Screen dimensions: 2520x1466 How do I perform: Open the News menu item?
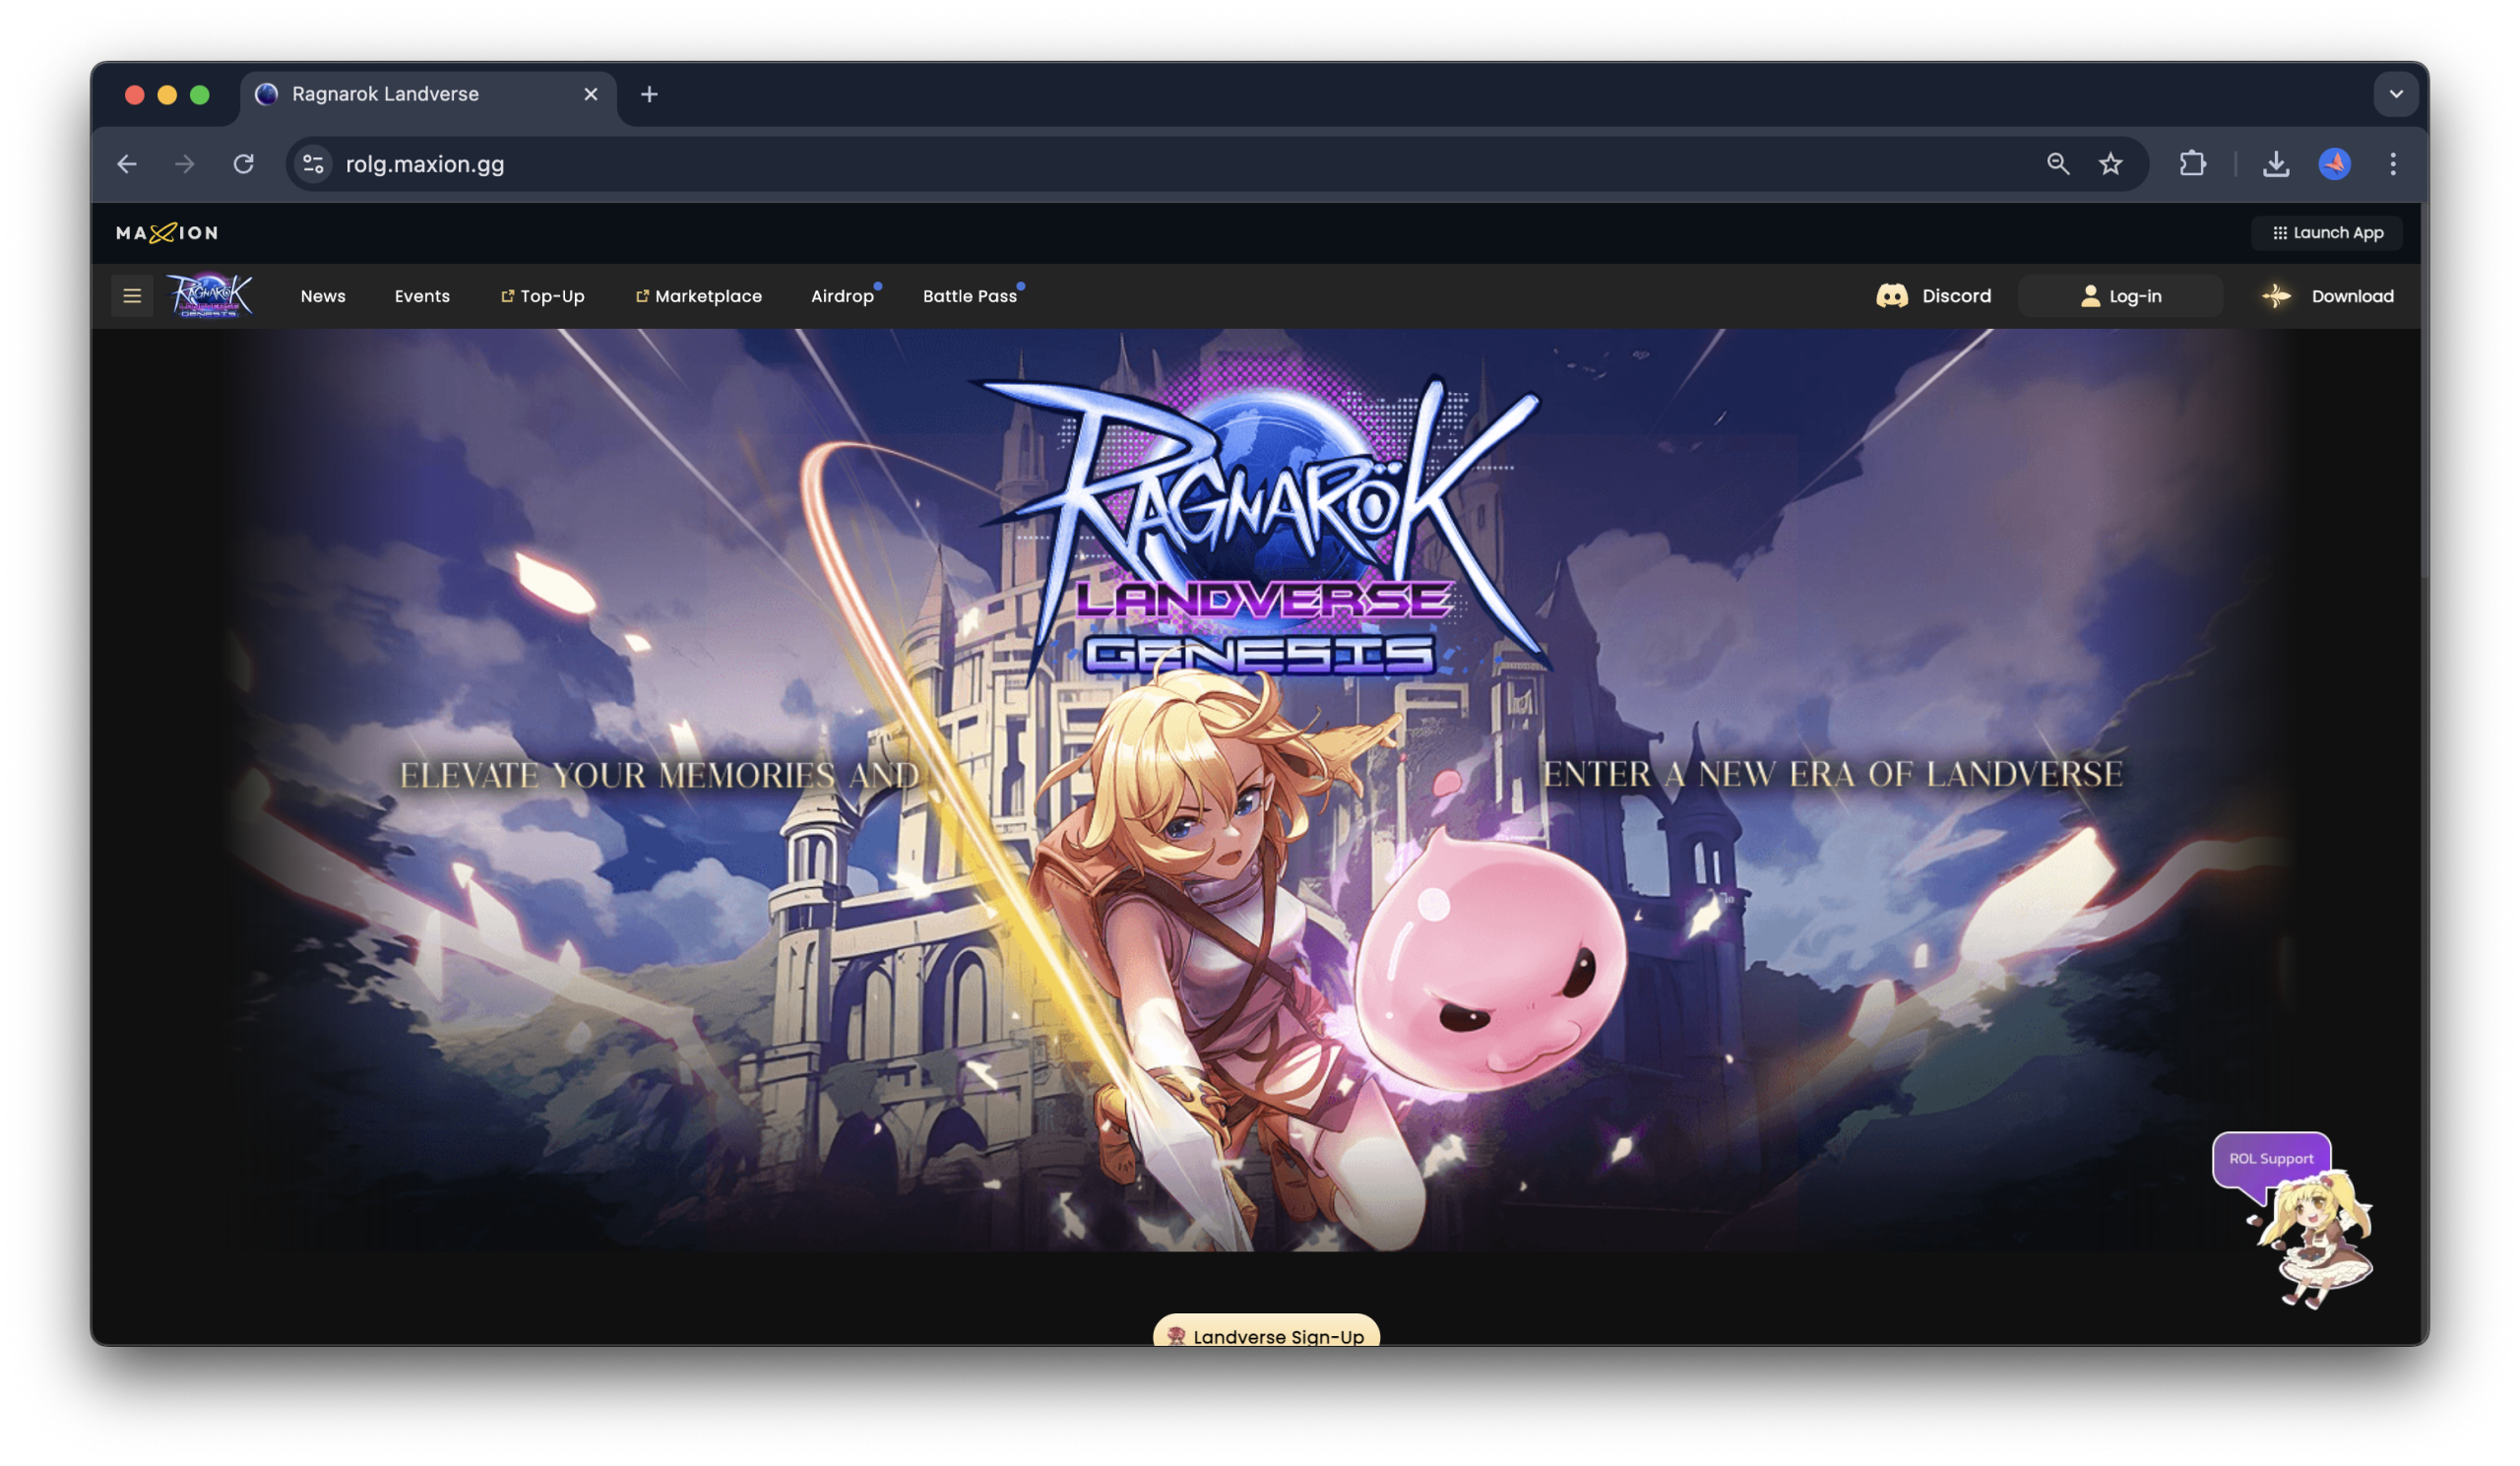click(323, 296)
